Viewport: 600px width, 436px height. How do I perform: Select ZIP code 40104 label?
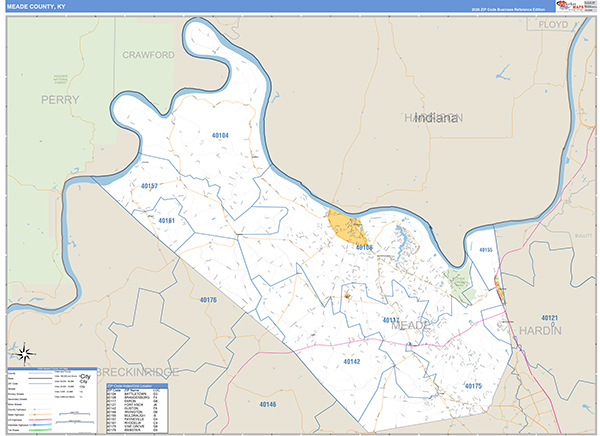(x=220, y=134)
